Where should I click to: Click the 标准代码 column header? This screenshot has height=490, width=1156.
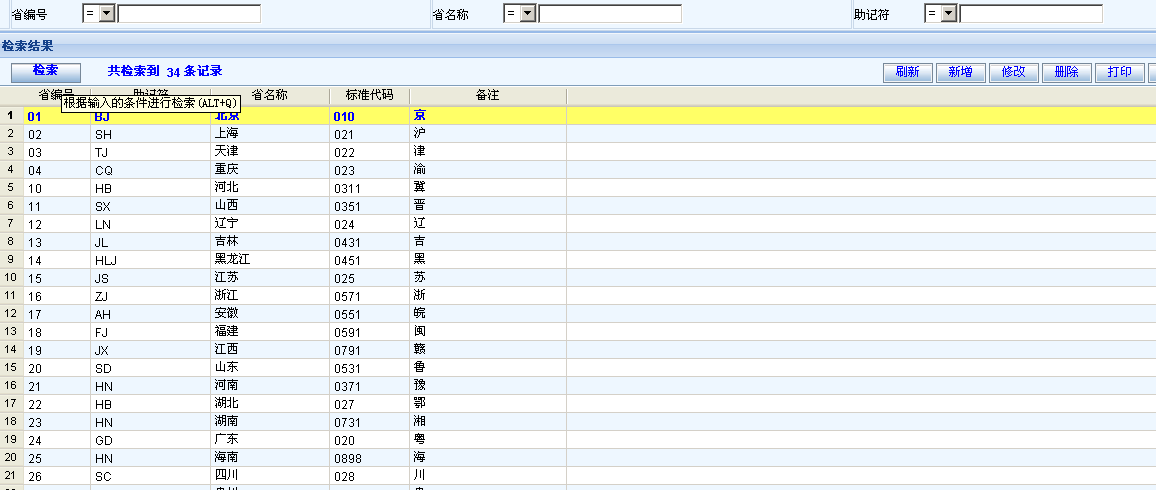click(369, 95)
